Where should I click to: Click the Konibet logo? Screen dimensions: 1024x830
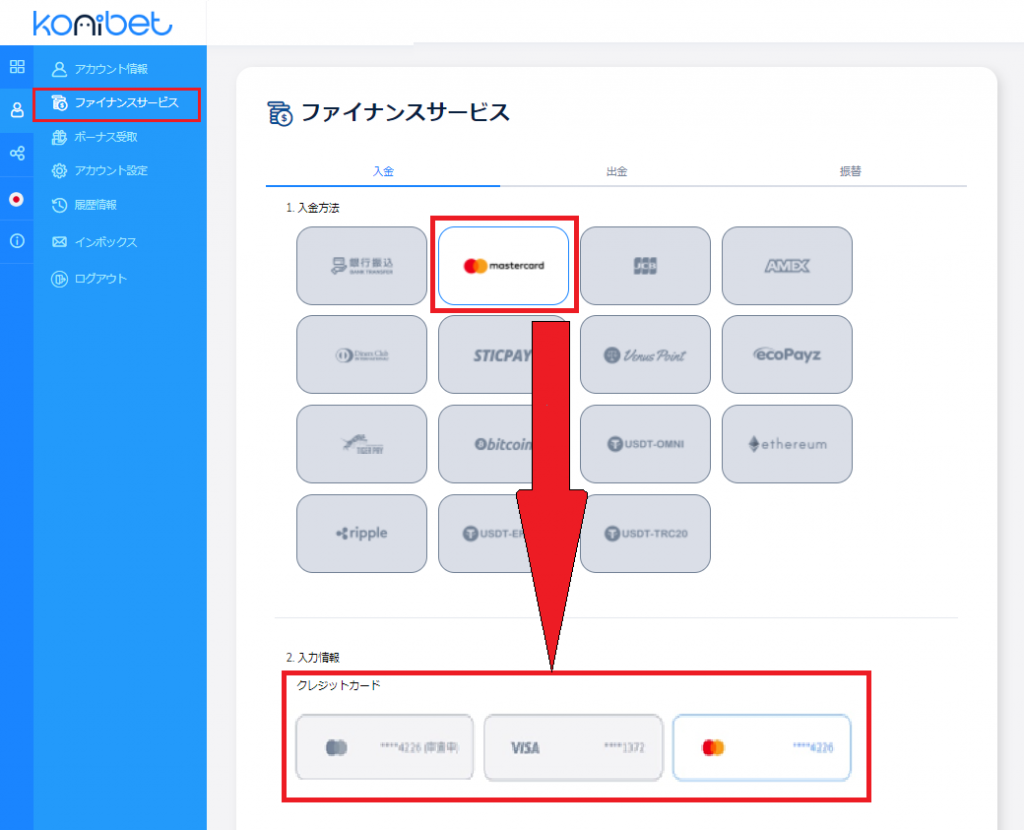click(x=103, y=23)
